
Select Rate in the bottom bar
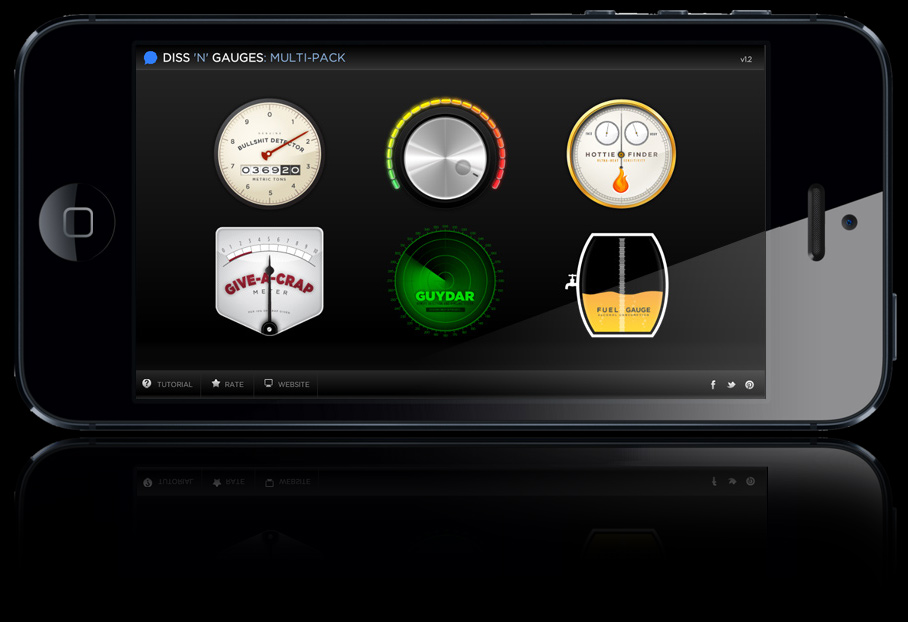234,385
